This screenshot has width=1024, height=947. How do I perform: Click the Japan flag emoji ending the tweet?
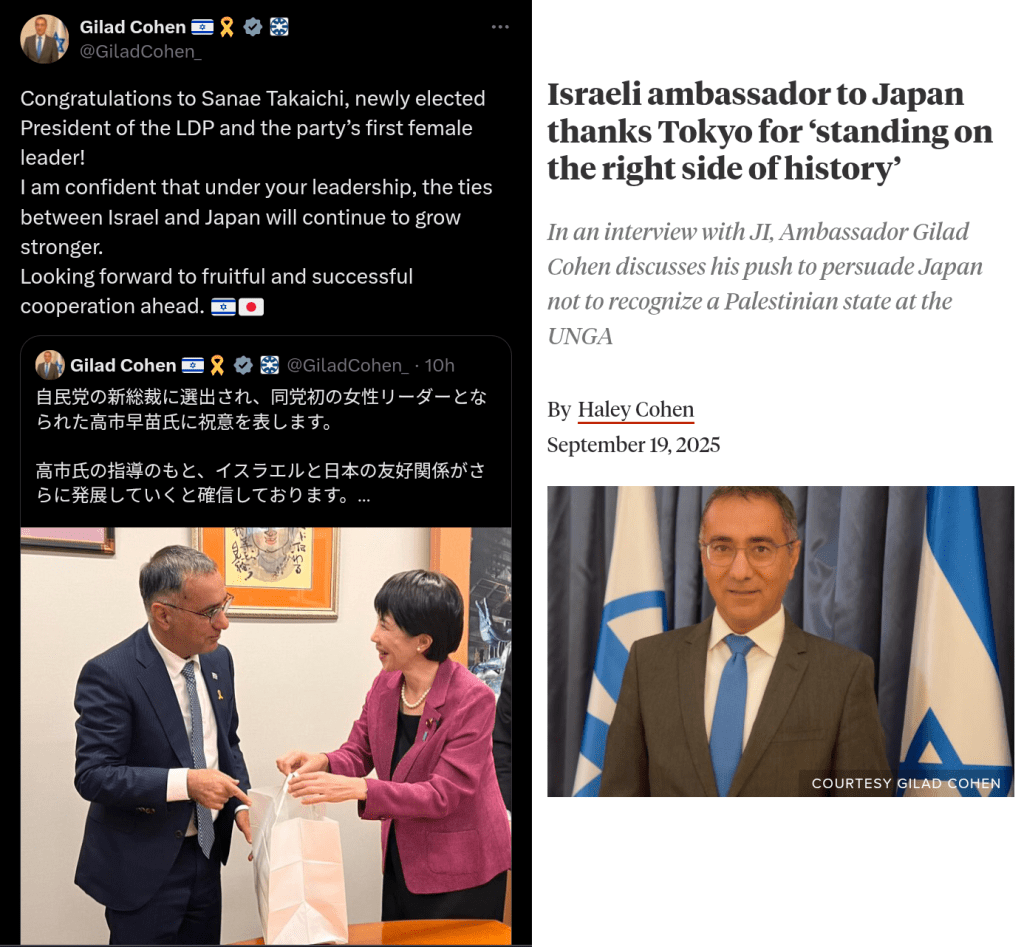[x=251, y=307]
